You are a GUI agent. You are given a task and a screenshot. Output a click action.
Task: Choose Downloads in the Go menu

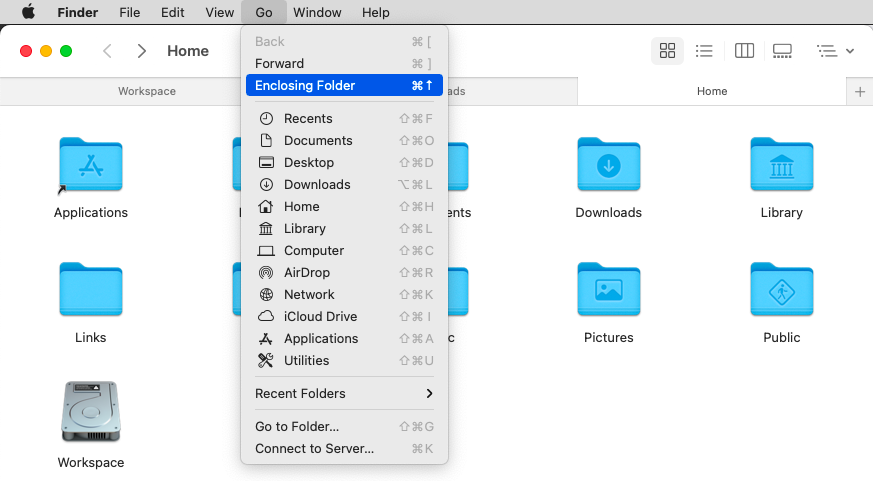pyautogui.click(x=344, y=184)
